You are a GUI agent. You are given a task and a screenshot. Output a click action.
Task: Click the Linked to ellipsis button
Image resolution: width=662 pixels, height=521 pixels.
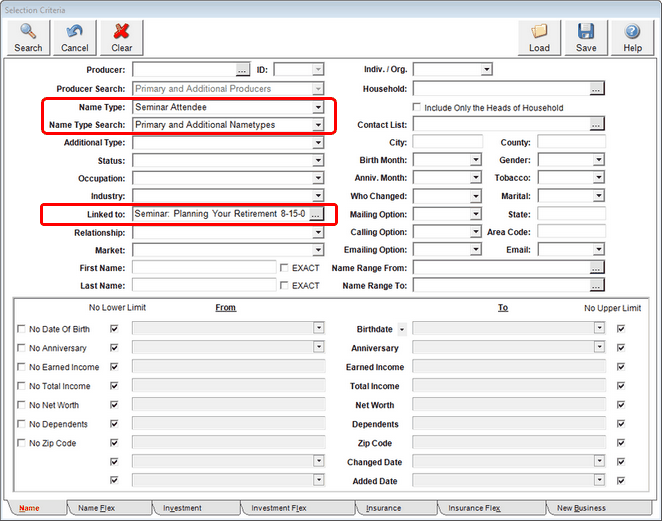coord(316,215)
